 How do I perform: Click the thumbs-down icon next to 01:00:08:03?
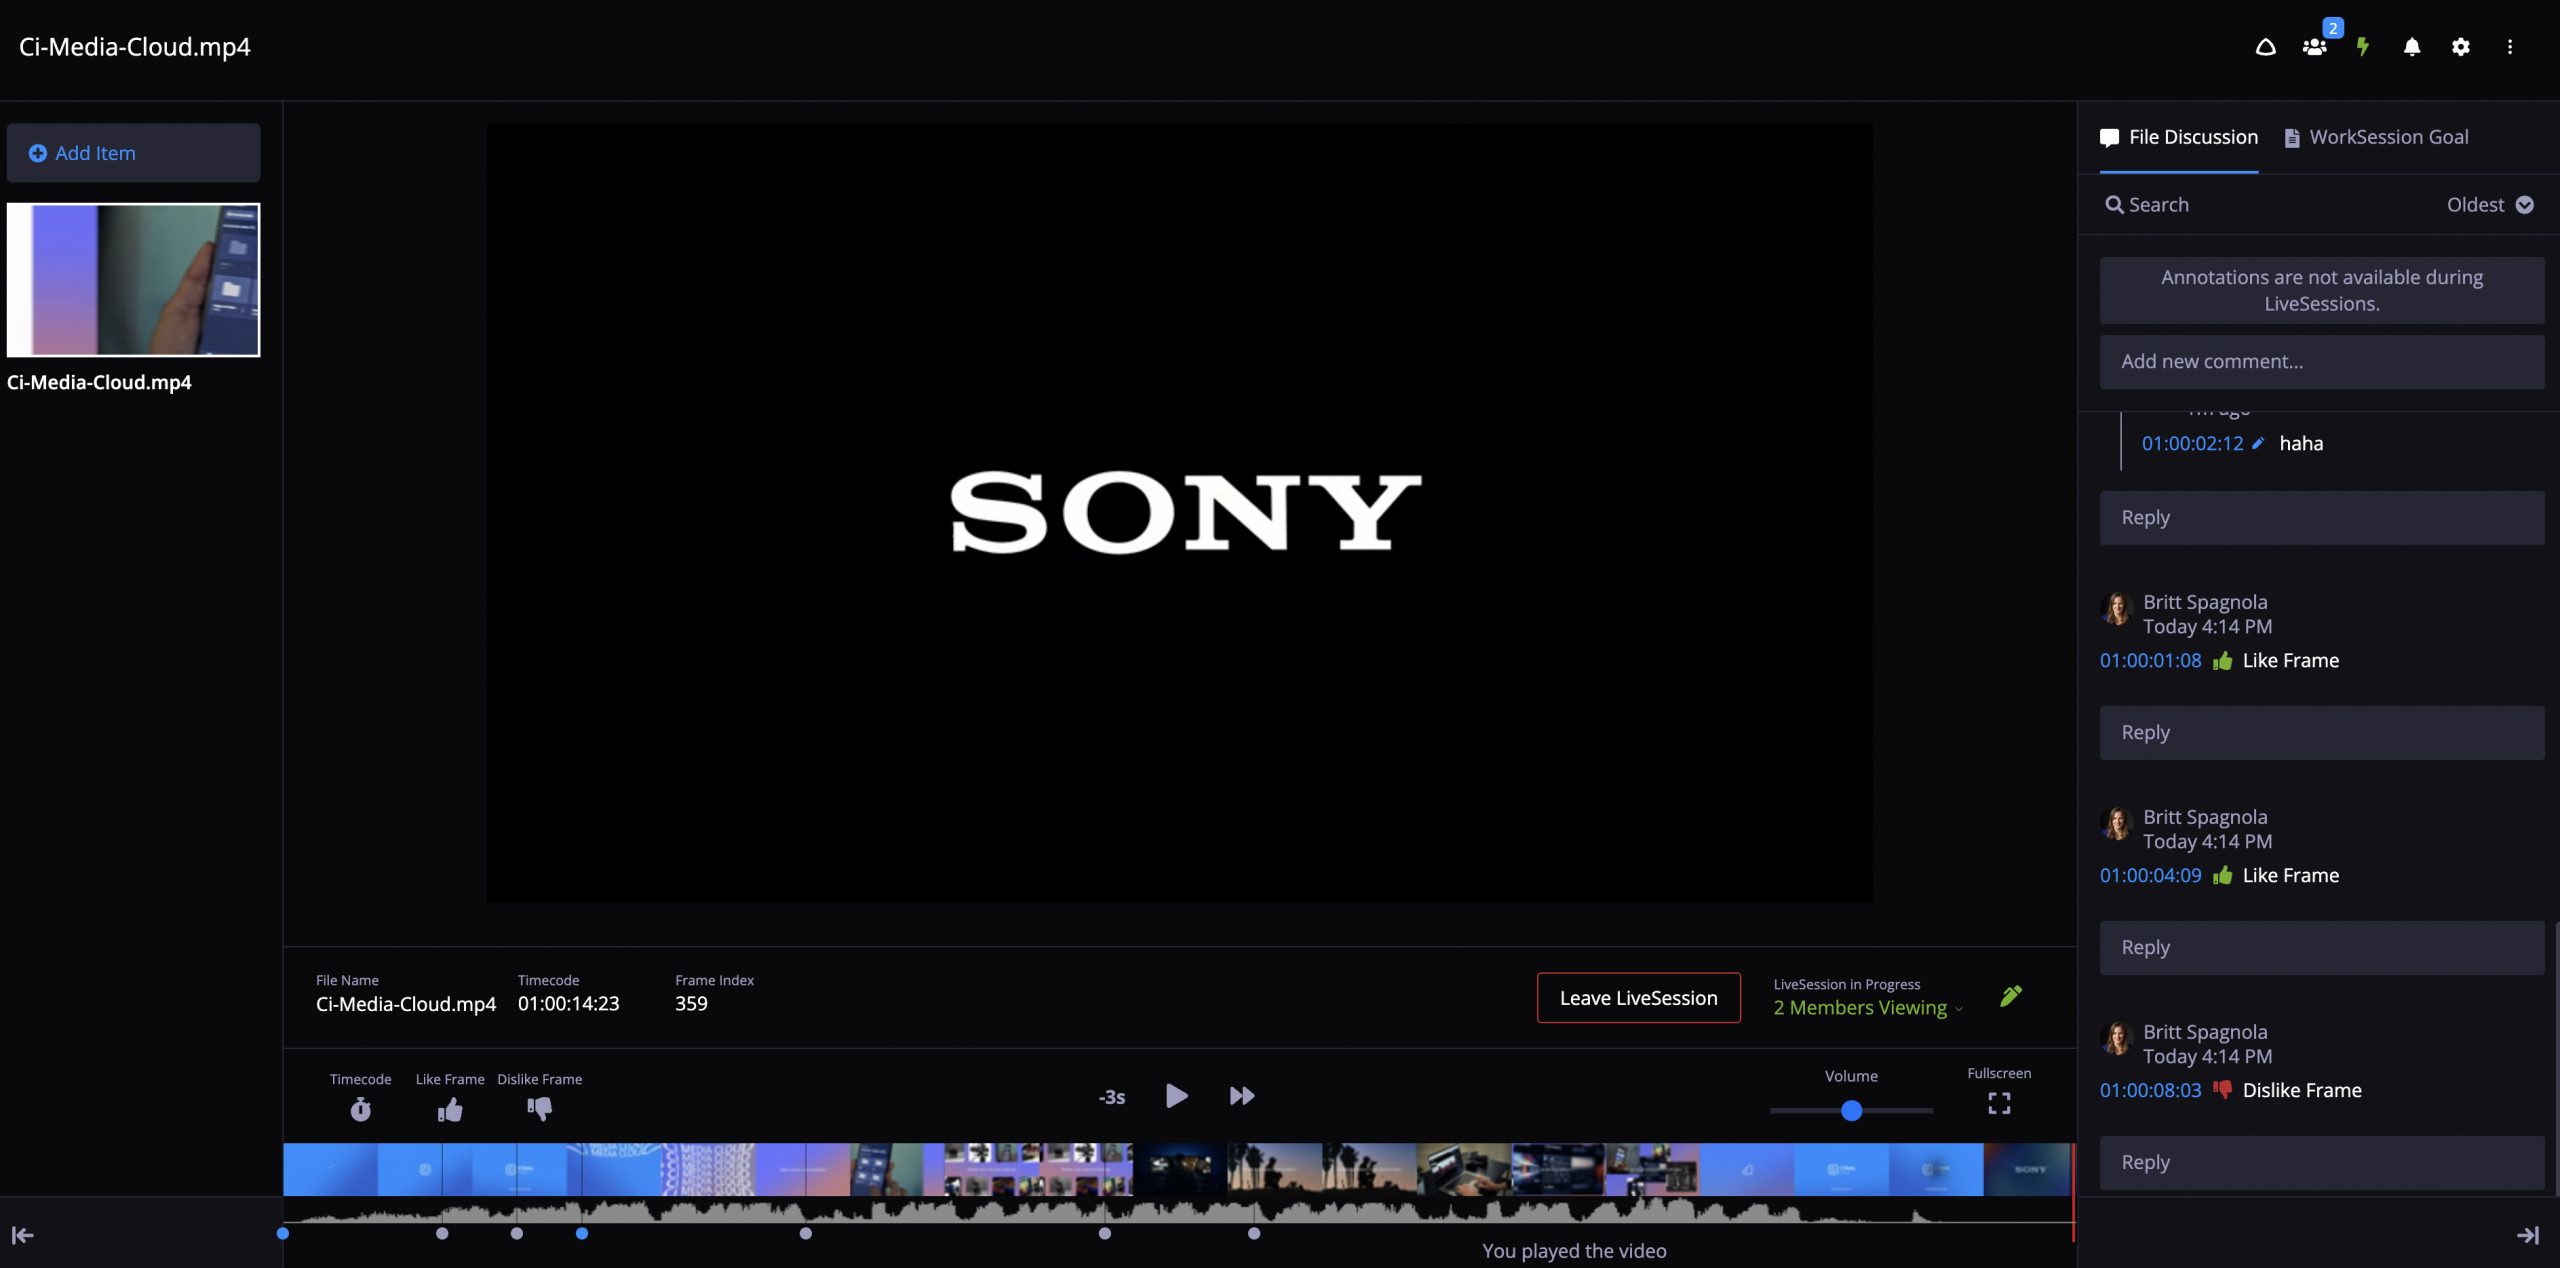(2223, 1090)
